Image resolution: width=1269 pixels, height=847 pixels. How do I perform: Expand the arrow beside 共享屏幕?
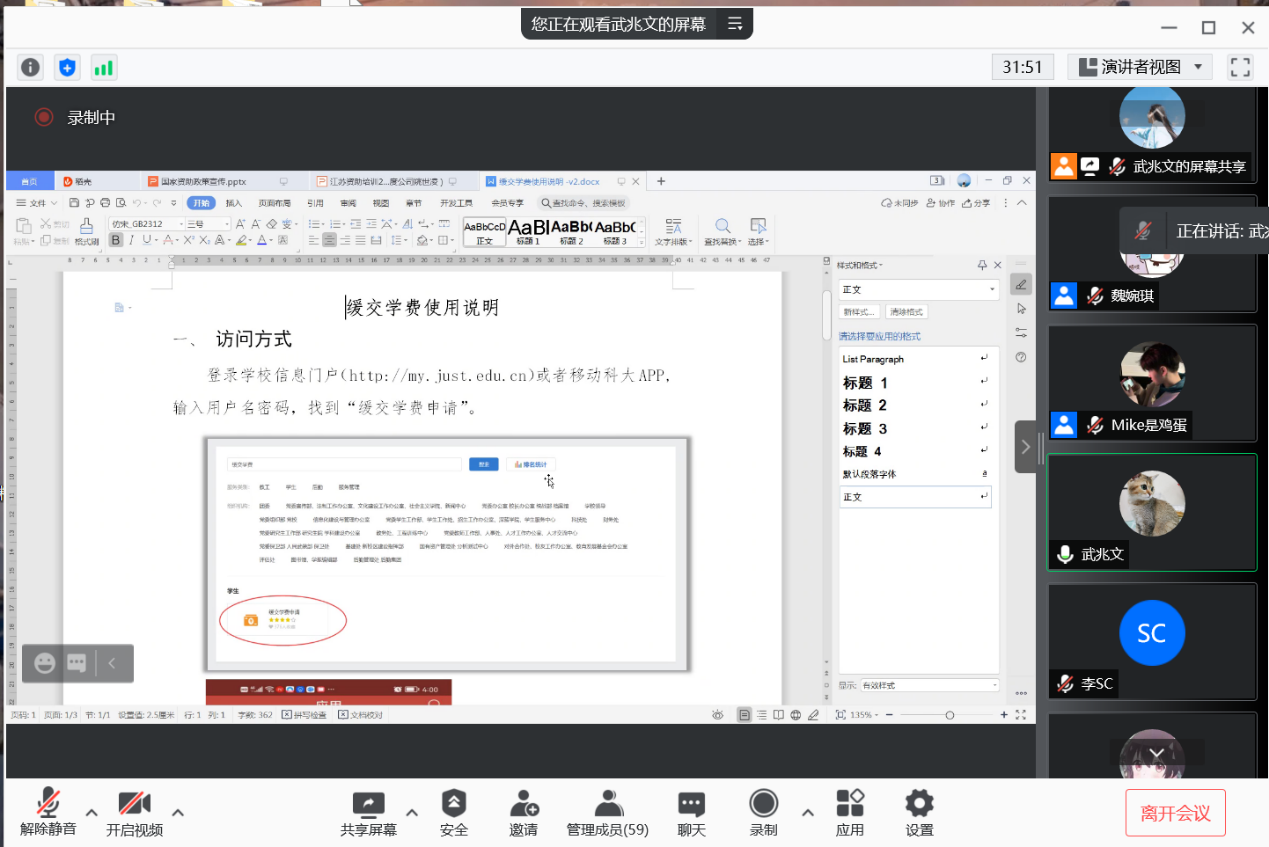411,812
